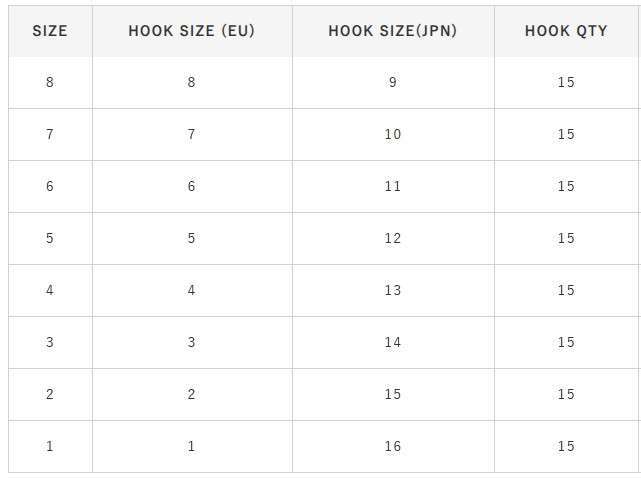Click EU hook size 4 cell

(192, 290)
